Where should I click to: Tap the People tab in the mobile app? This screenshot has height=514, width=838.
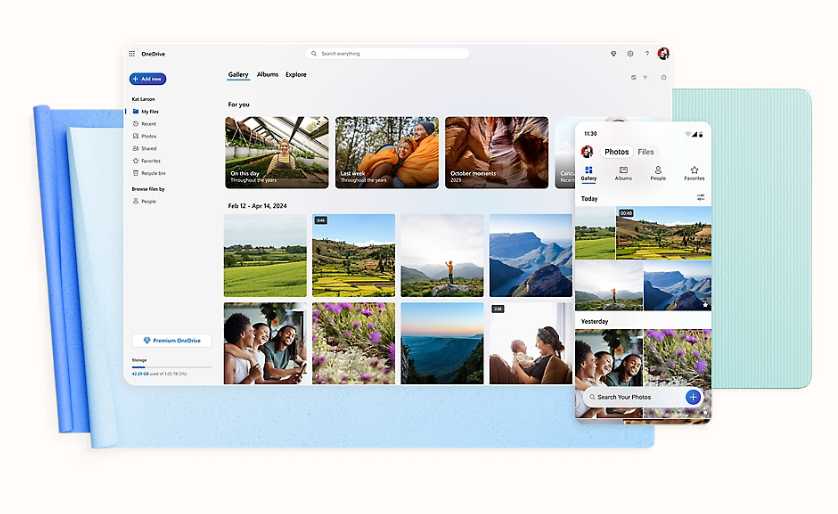(658, 173)
